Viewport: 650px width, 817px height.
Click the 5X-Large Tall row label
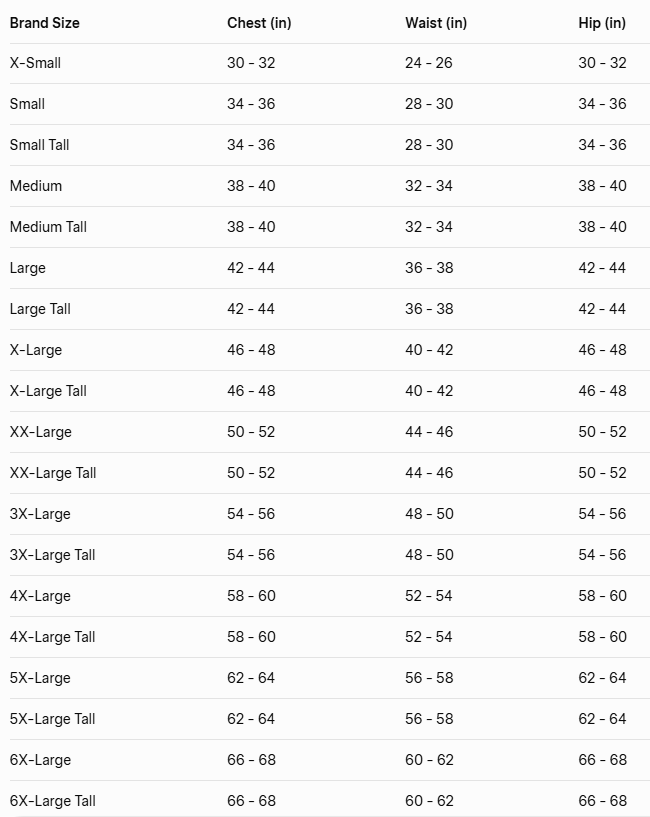point(53,719)
